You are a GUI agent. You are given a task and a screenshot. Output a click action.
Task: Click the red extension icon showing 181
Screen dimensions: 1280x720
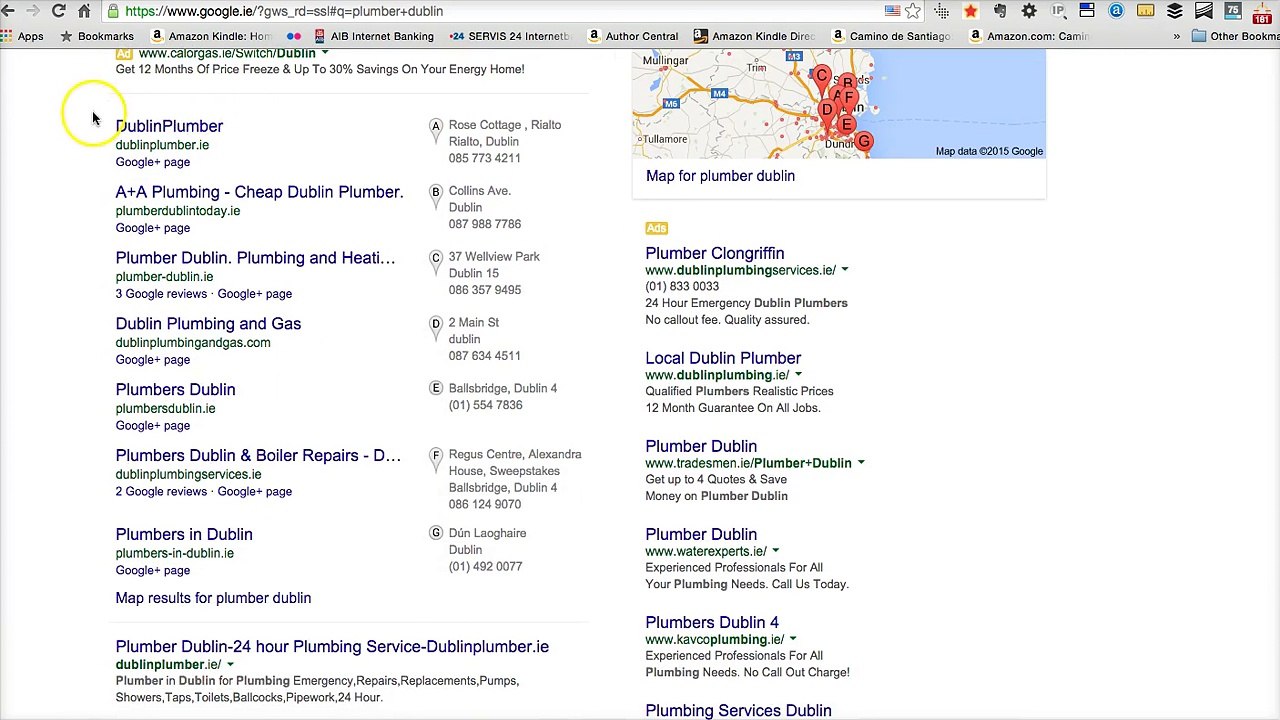click(1262, 11)
